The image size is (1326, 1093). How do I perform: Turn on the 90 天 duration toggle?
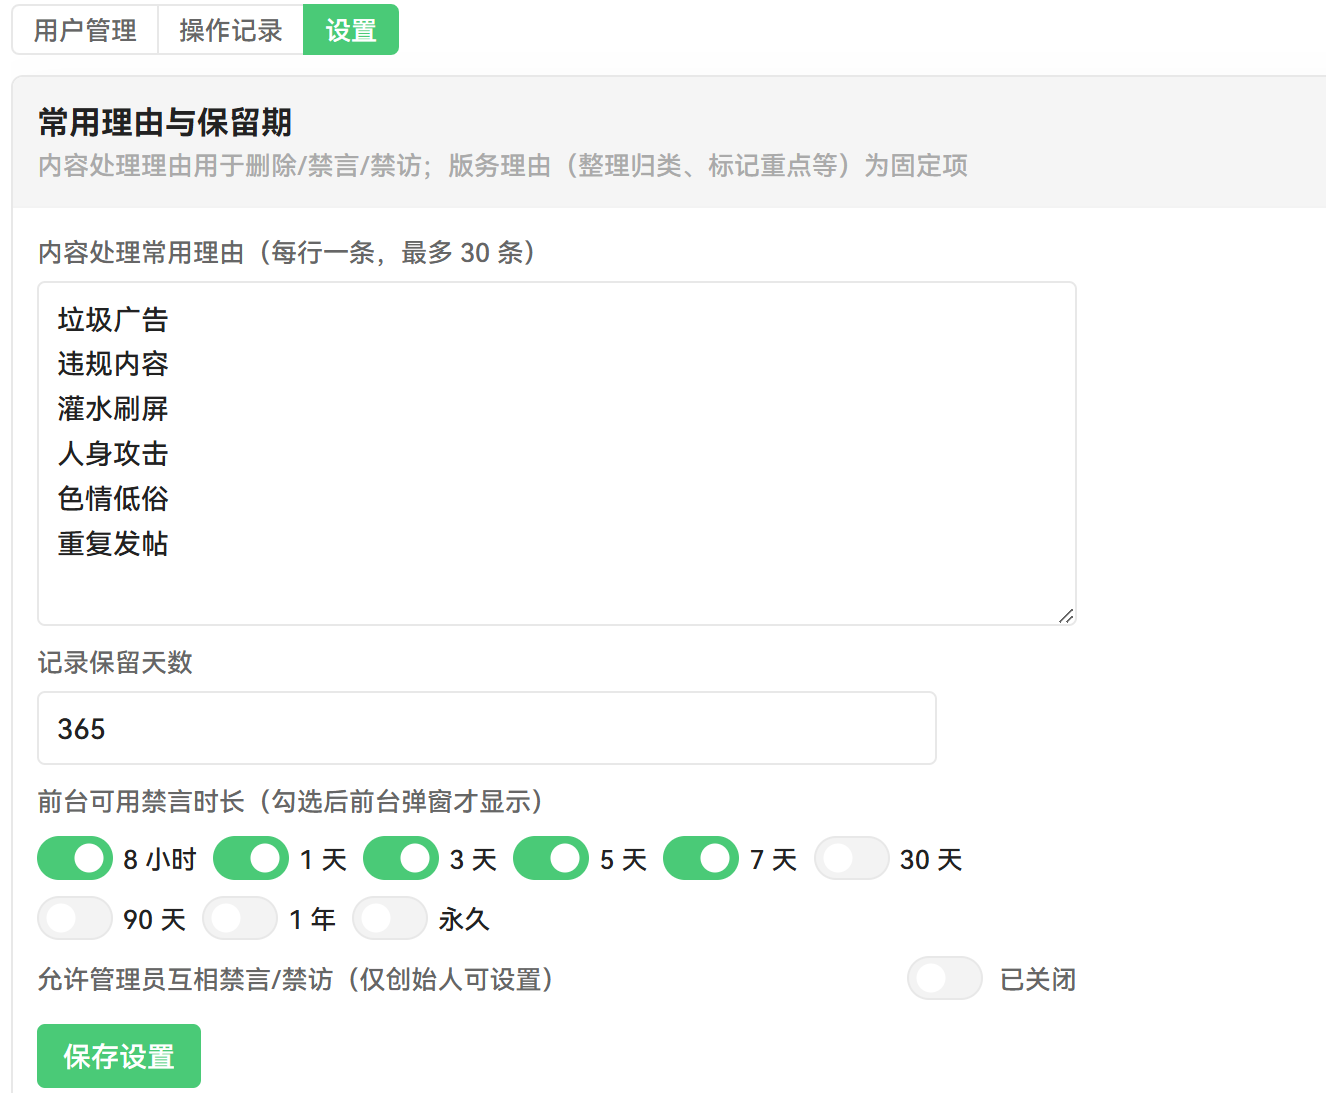pyautogui.click(x=75, y=918)
